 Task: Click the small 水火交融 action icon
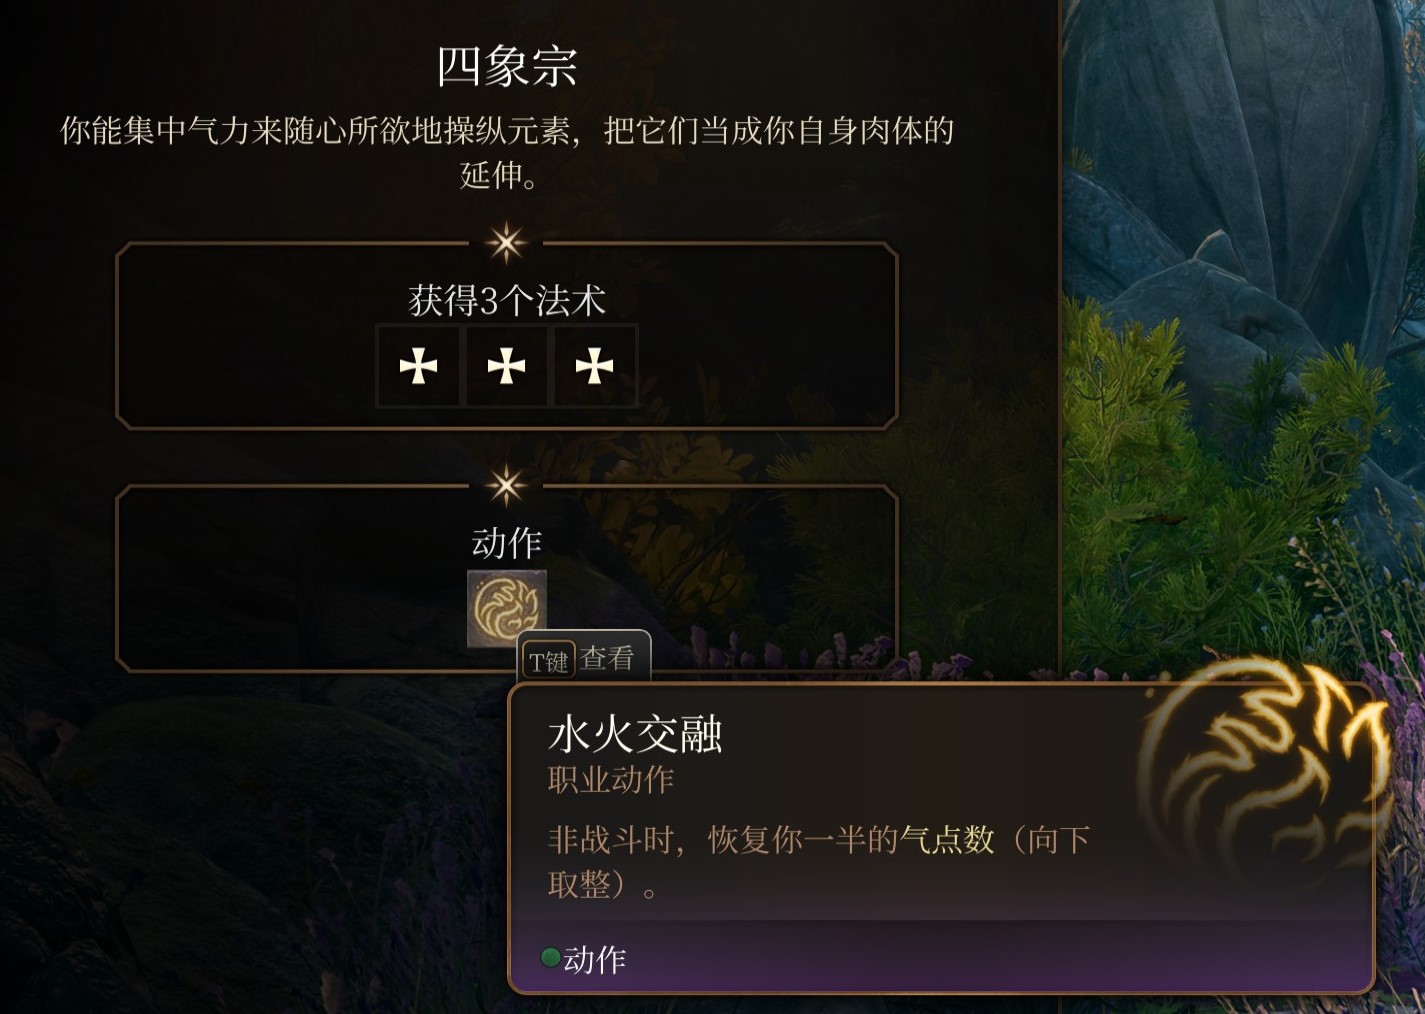[x=507, y=608]
